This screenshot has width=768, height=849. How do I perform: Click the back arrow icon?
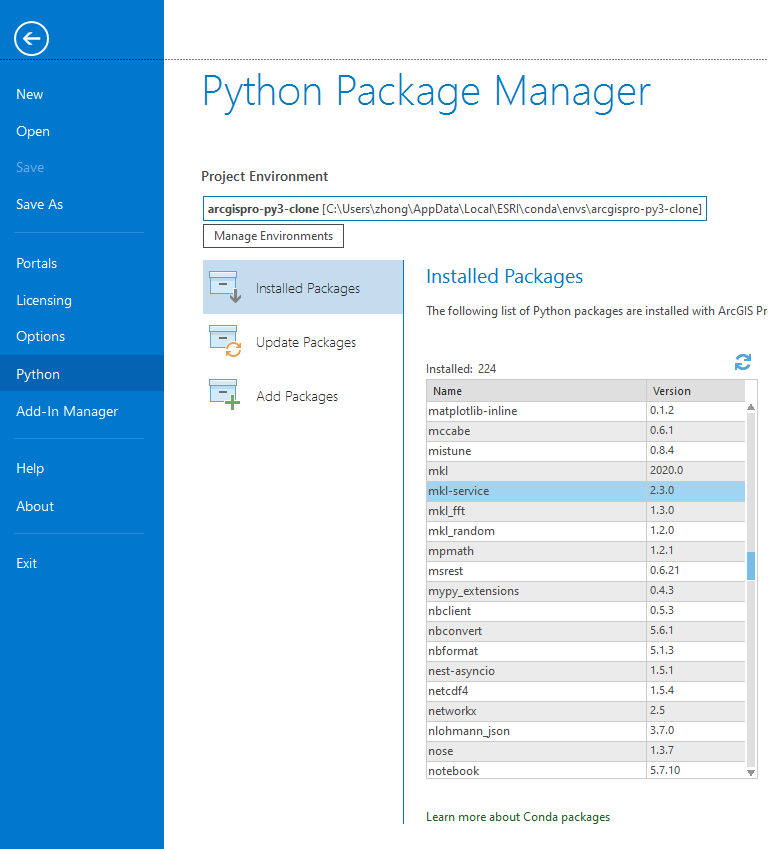coord(31,39)
